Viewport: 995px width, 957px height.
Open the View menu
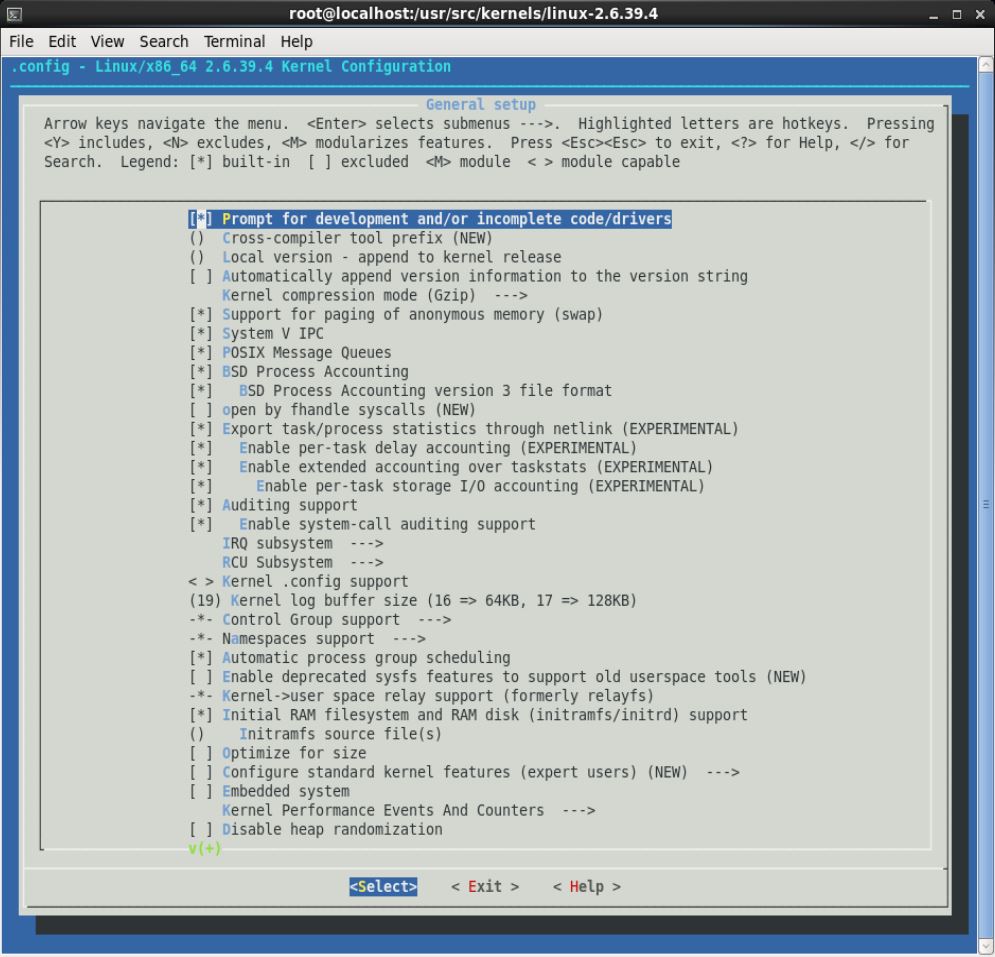click(107, 42)
